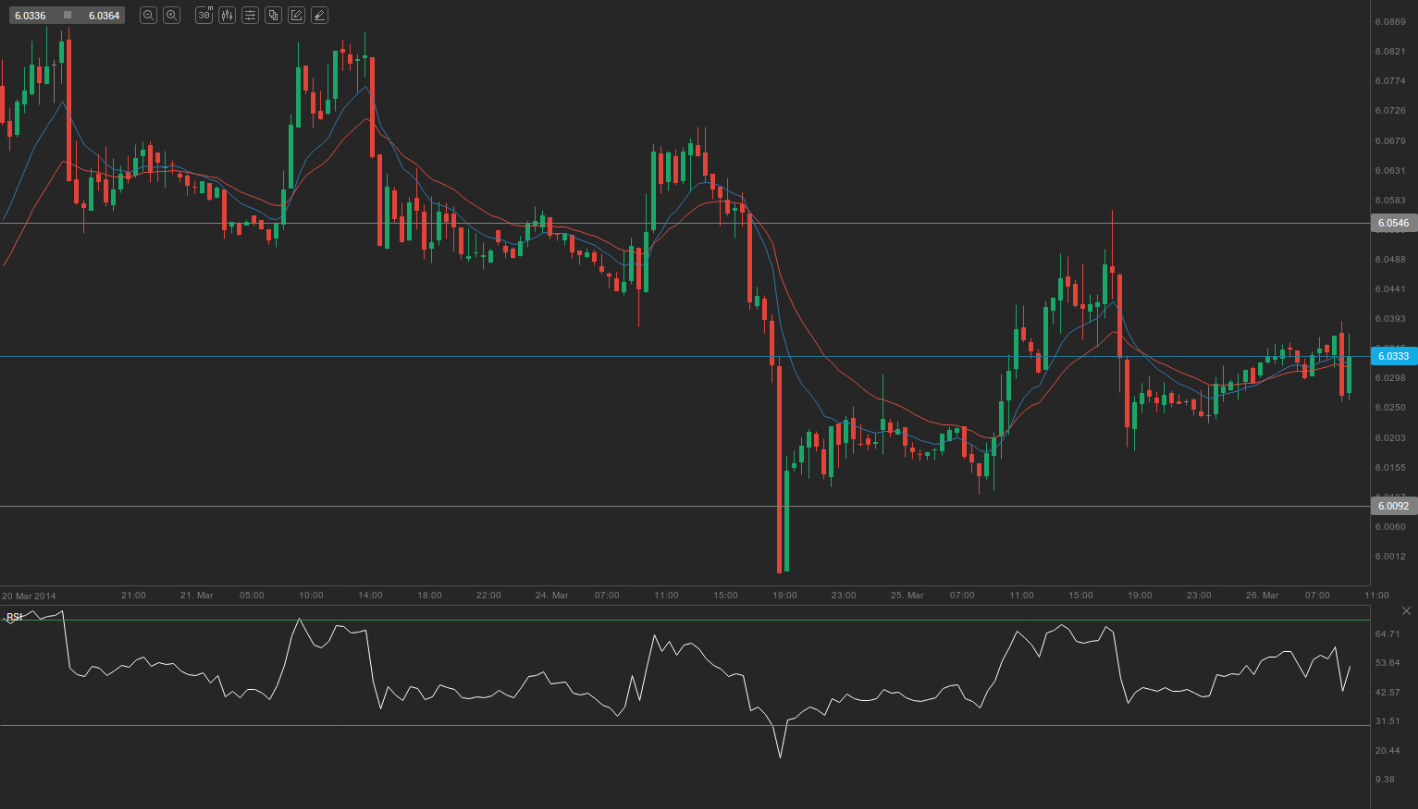
Task: Click the zoom in magnifier icon
Action: pos(172,15)
